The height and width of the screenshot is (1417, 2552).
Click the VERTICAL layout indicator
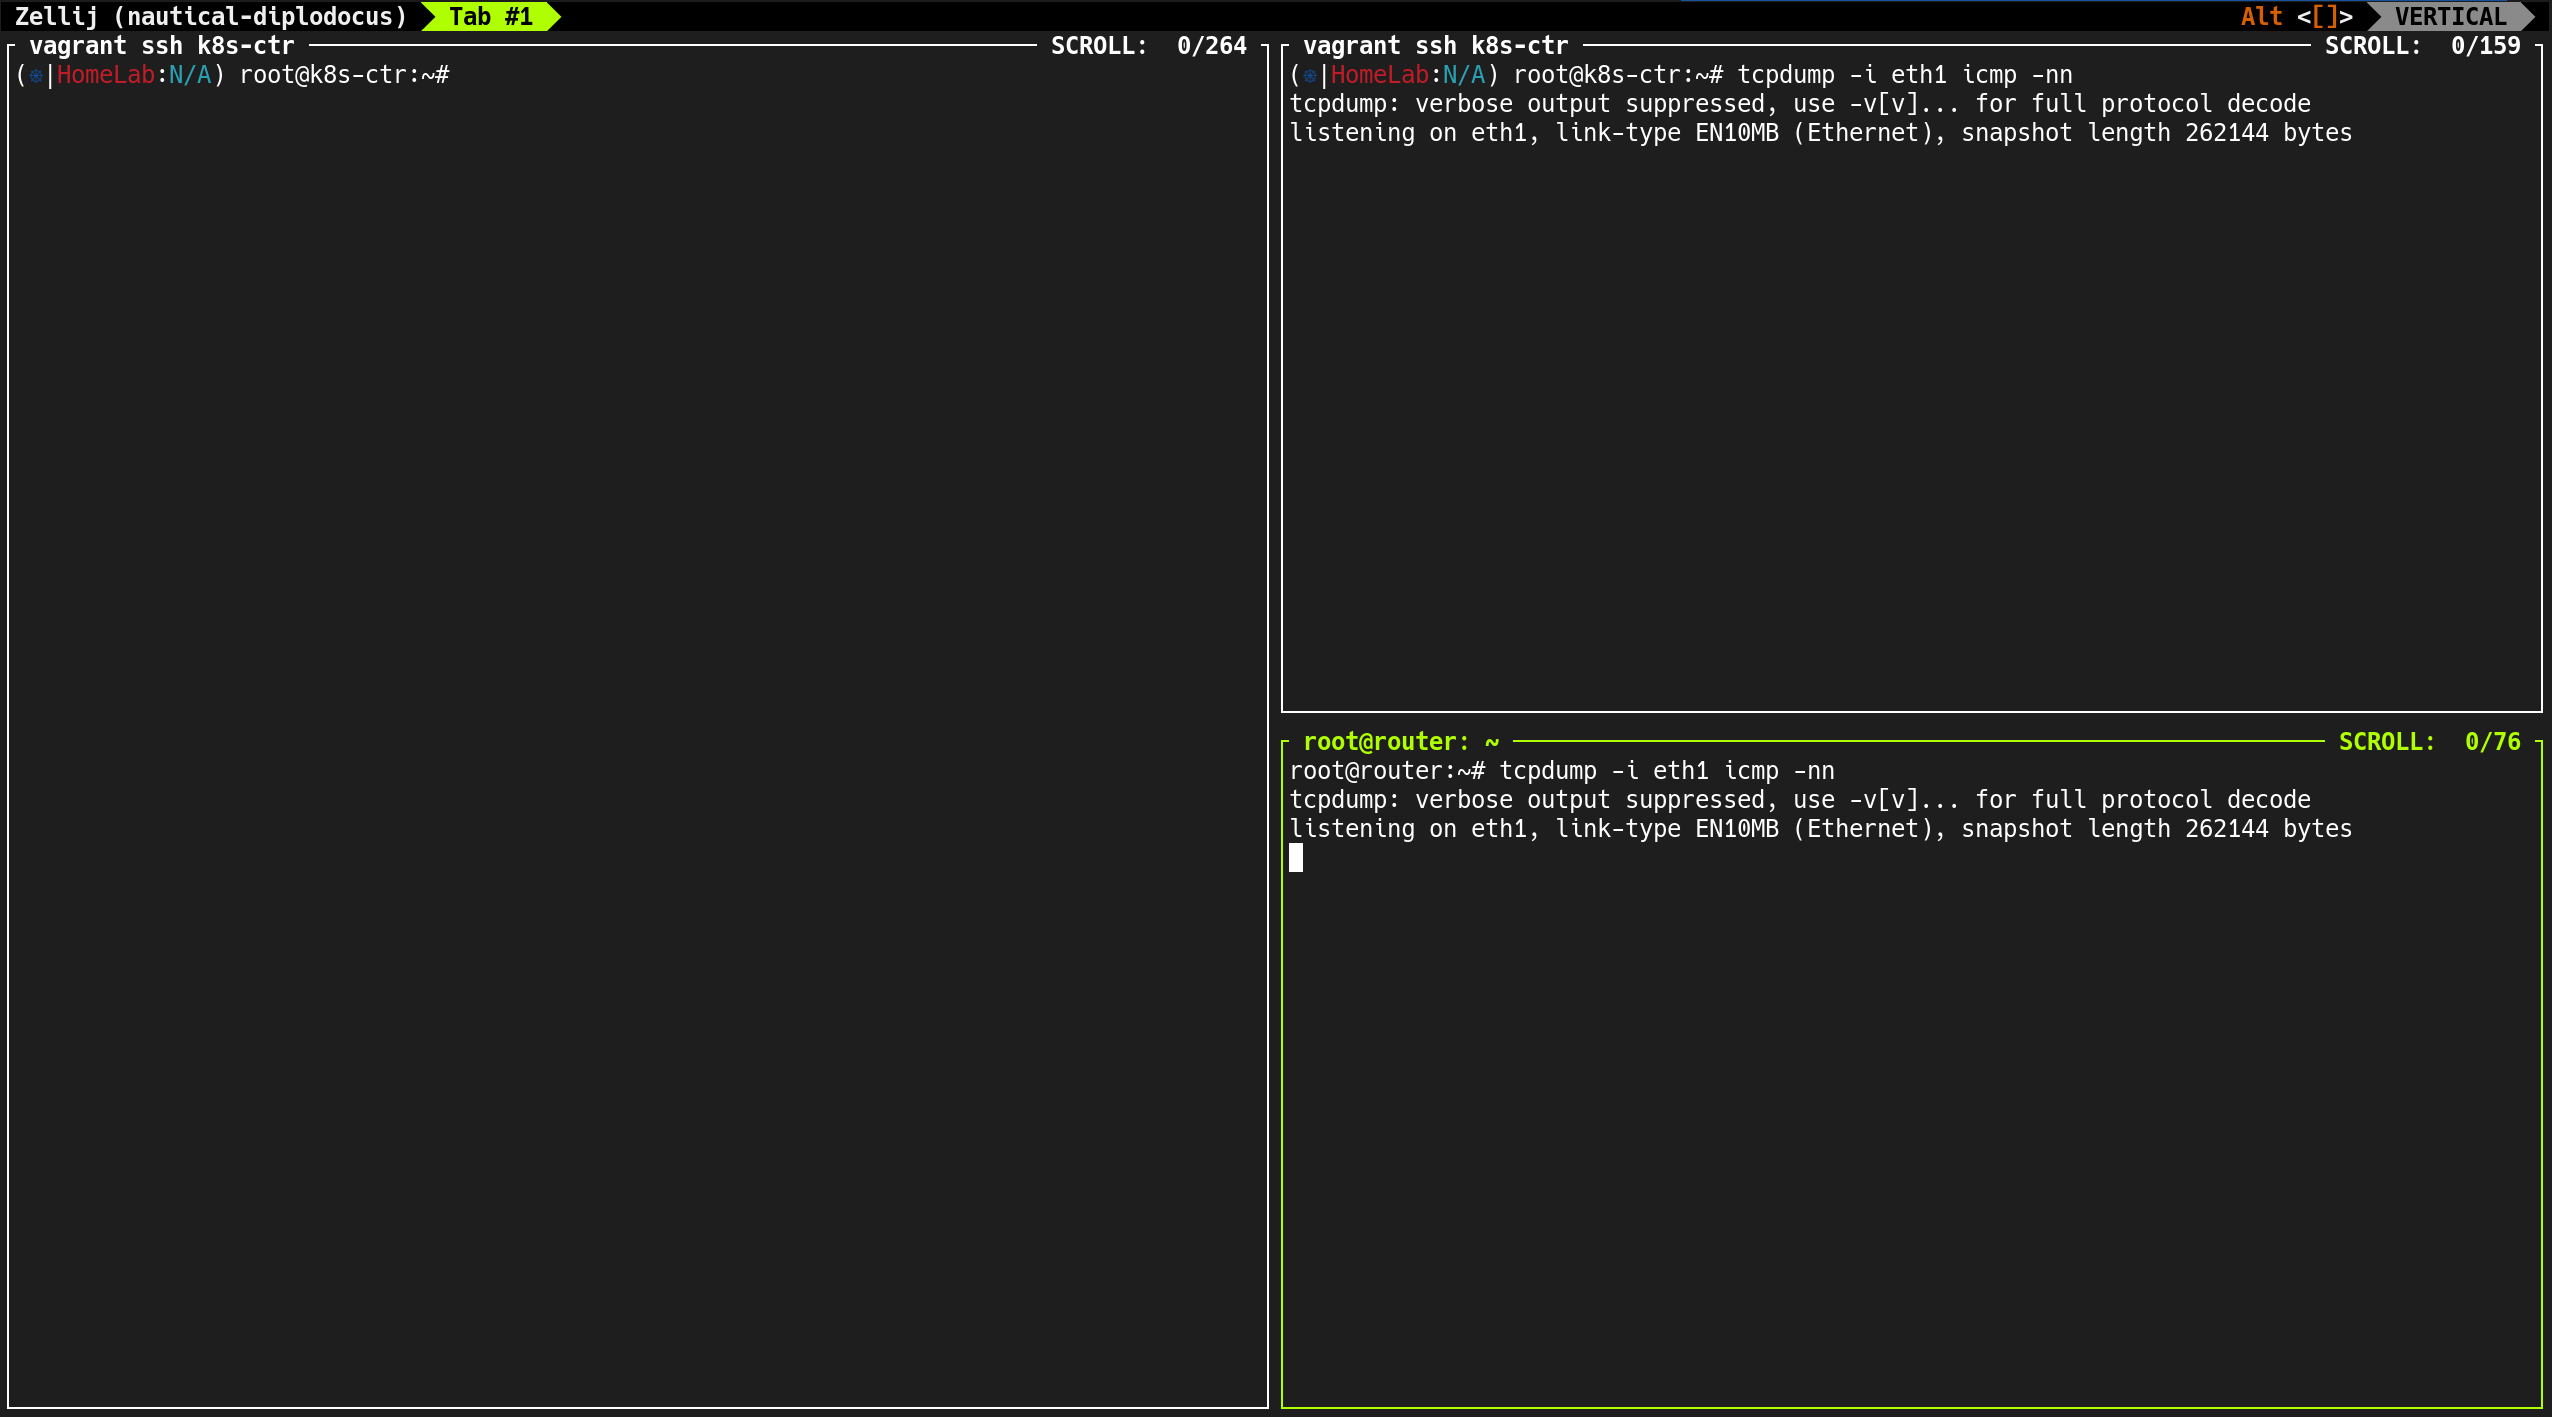click(2450, 16)
